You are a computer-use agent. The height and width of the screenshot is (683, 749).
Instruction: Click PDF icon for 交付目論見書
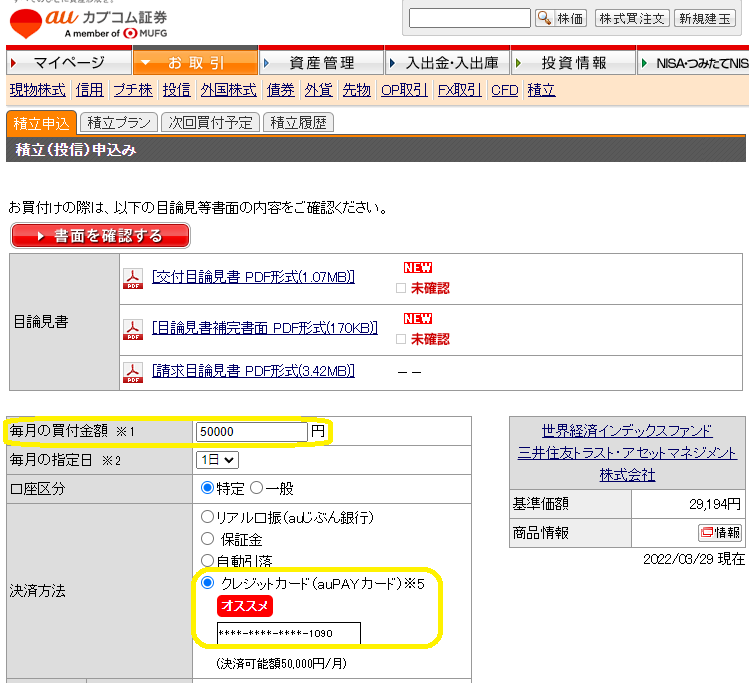pyautogui.click(x=133, y=278)
